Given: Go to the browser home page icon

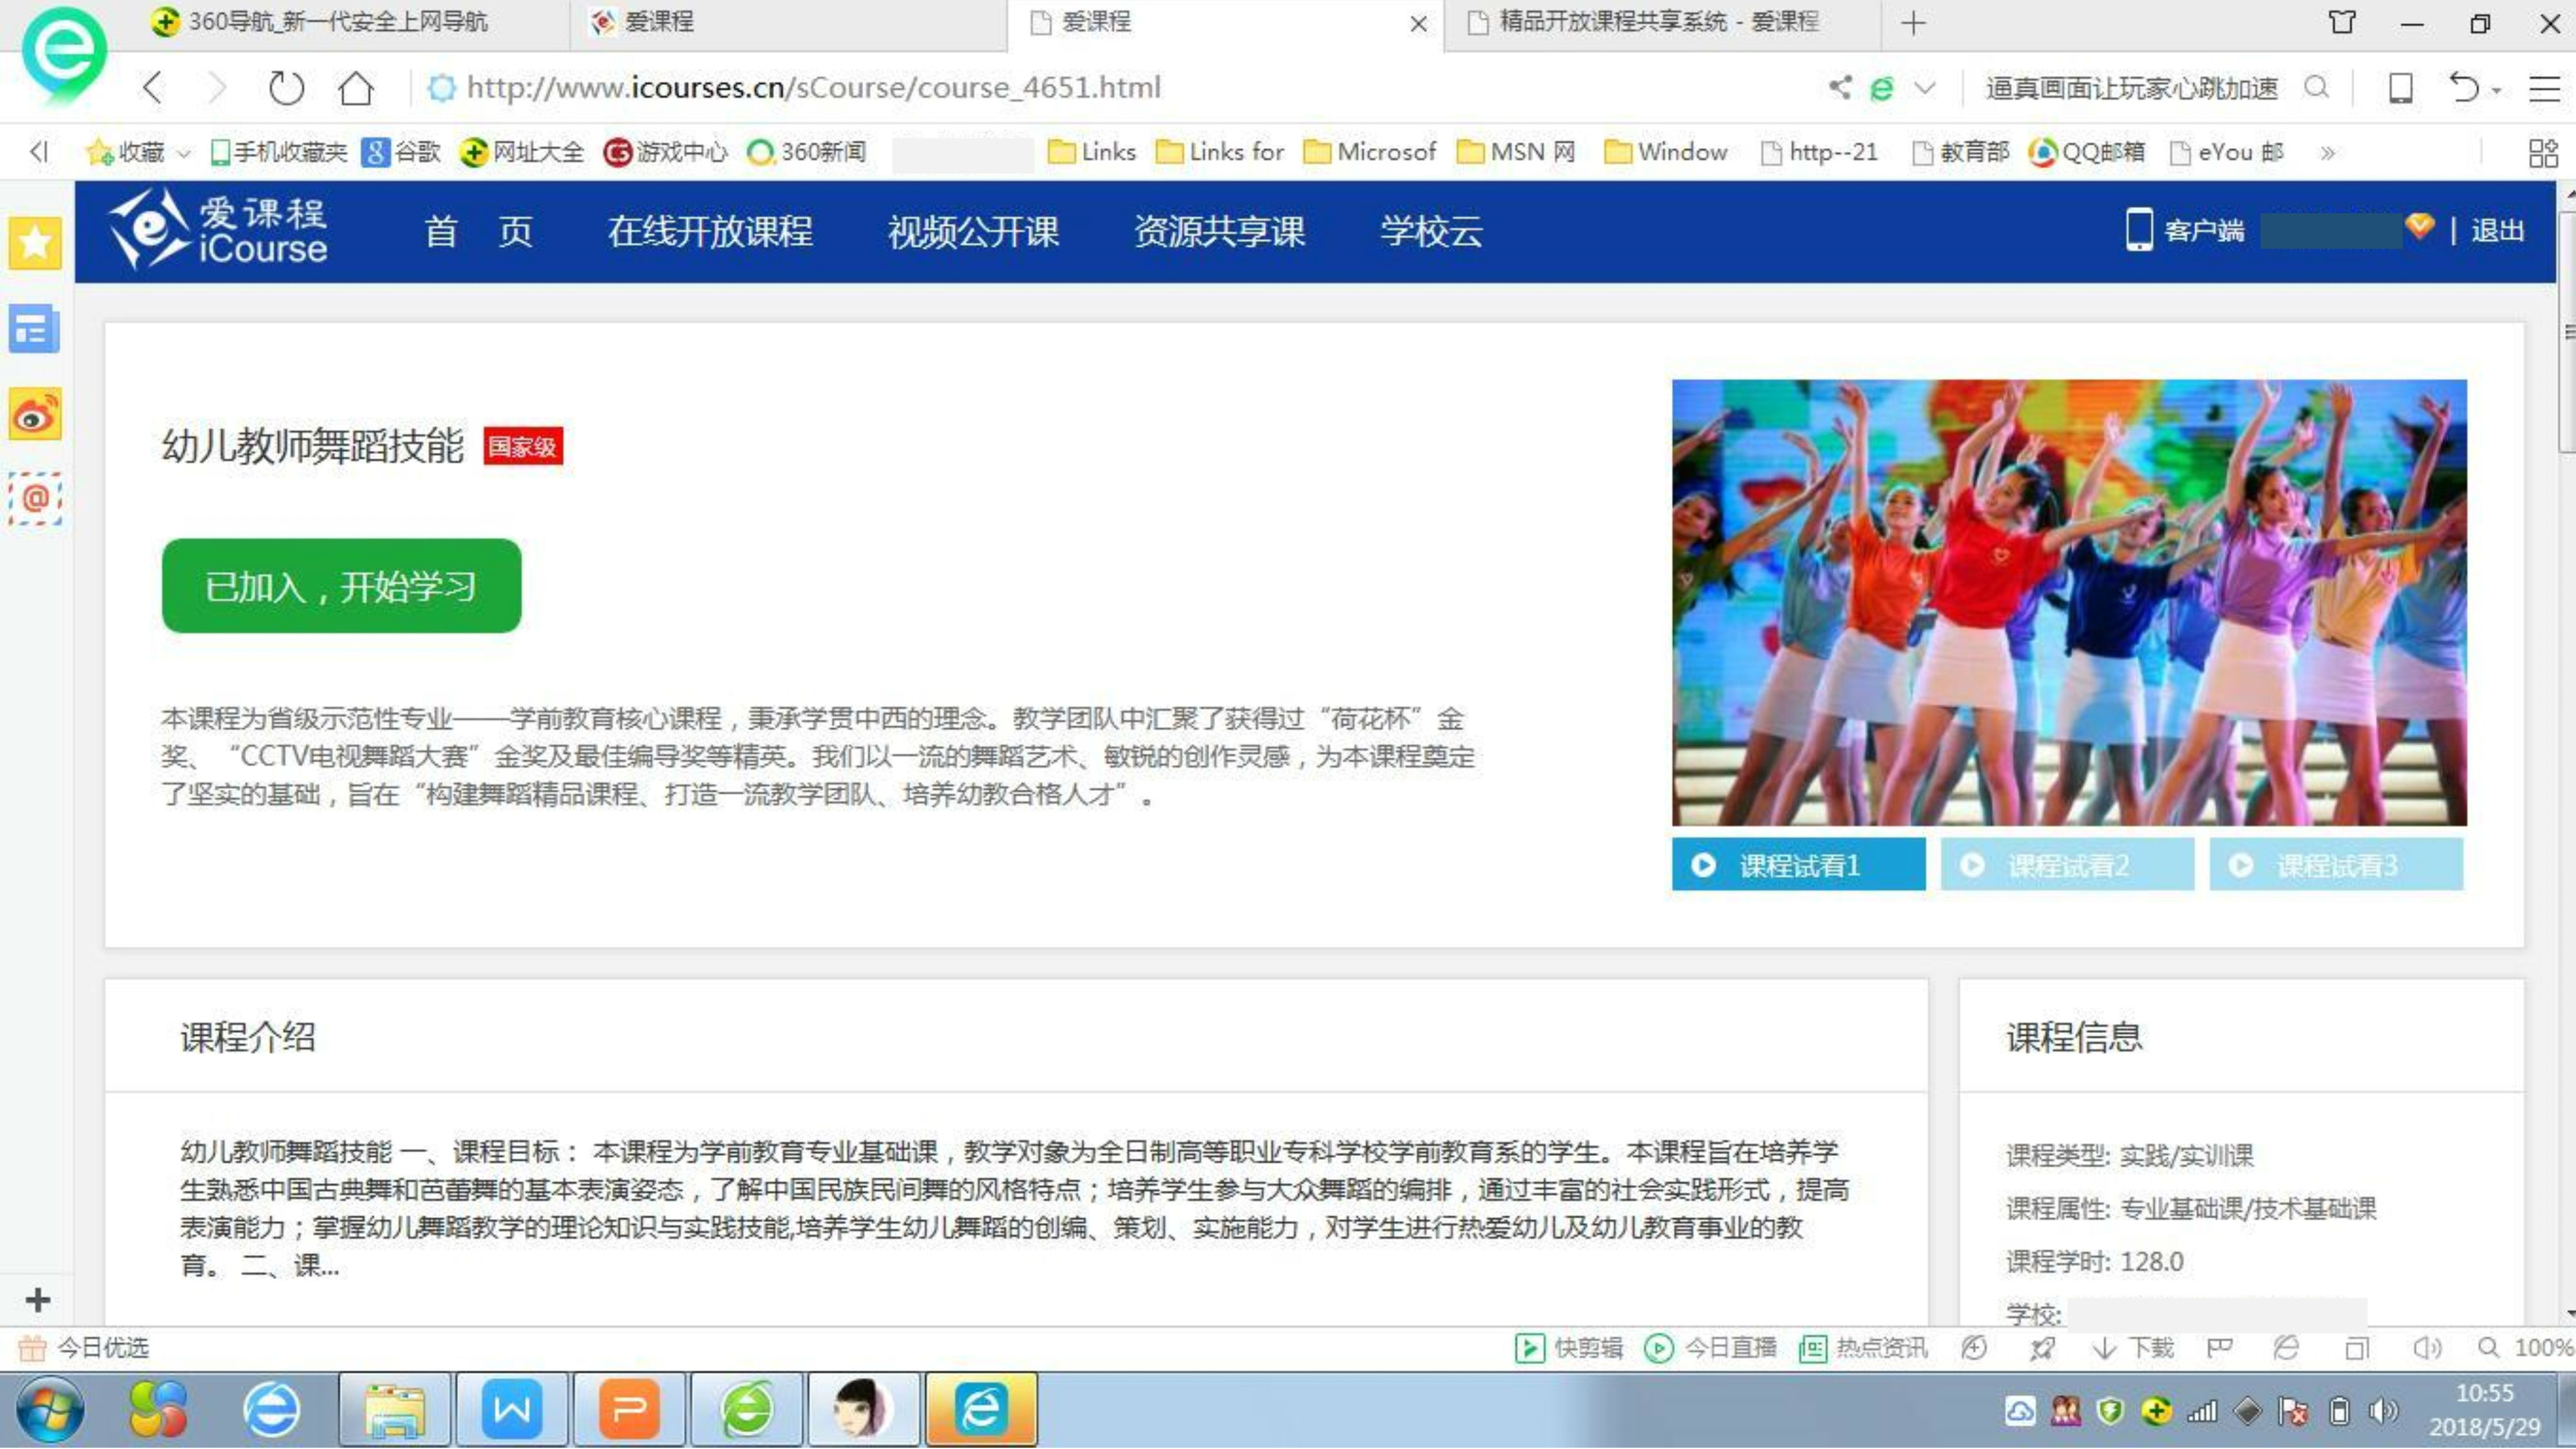Looking at the screenshot, I should point(355,88).
